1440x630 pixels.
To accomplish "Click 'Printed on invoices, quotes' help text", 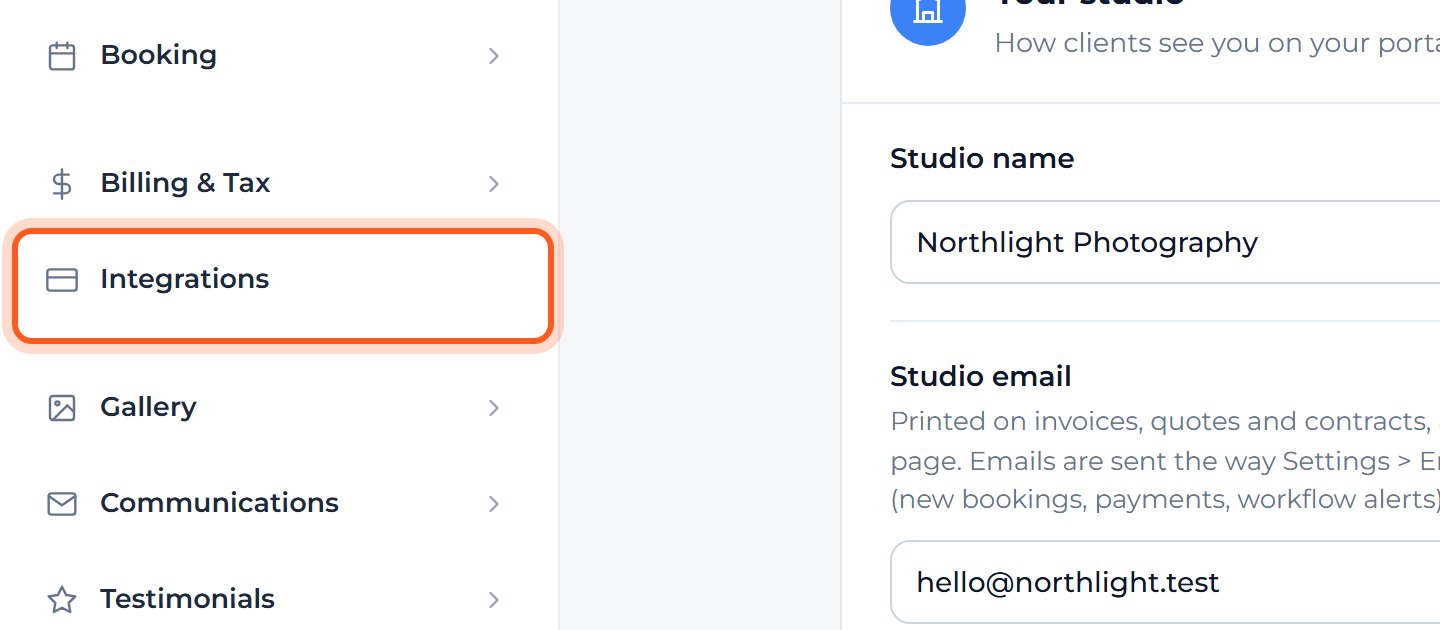I will 1165,461.
